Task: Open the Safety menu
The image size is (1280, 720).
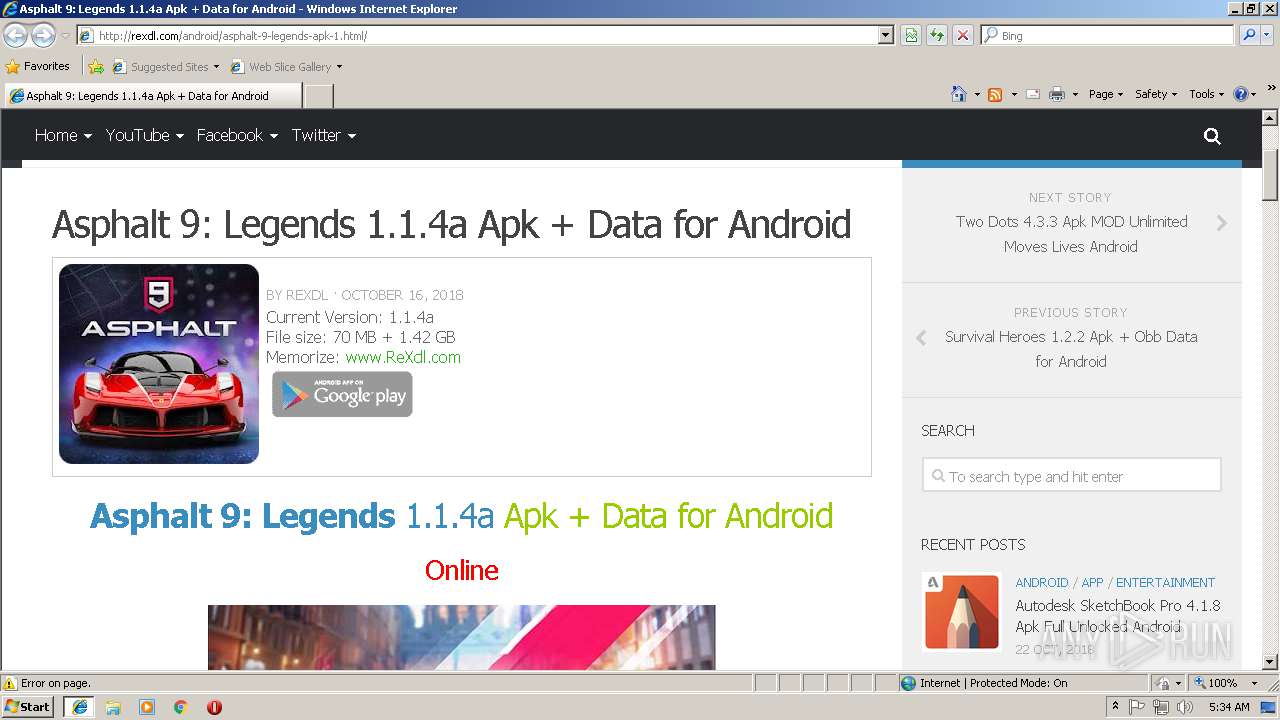Action: [x=1156, y=94]
